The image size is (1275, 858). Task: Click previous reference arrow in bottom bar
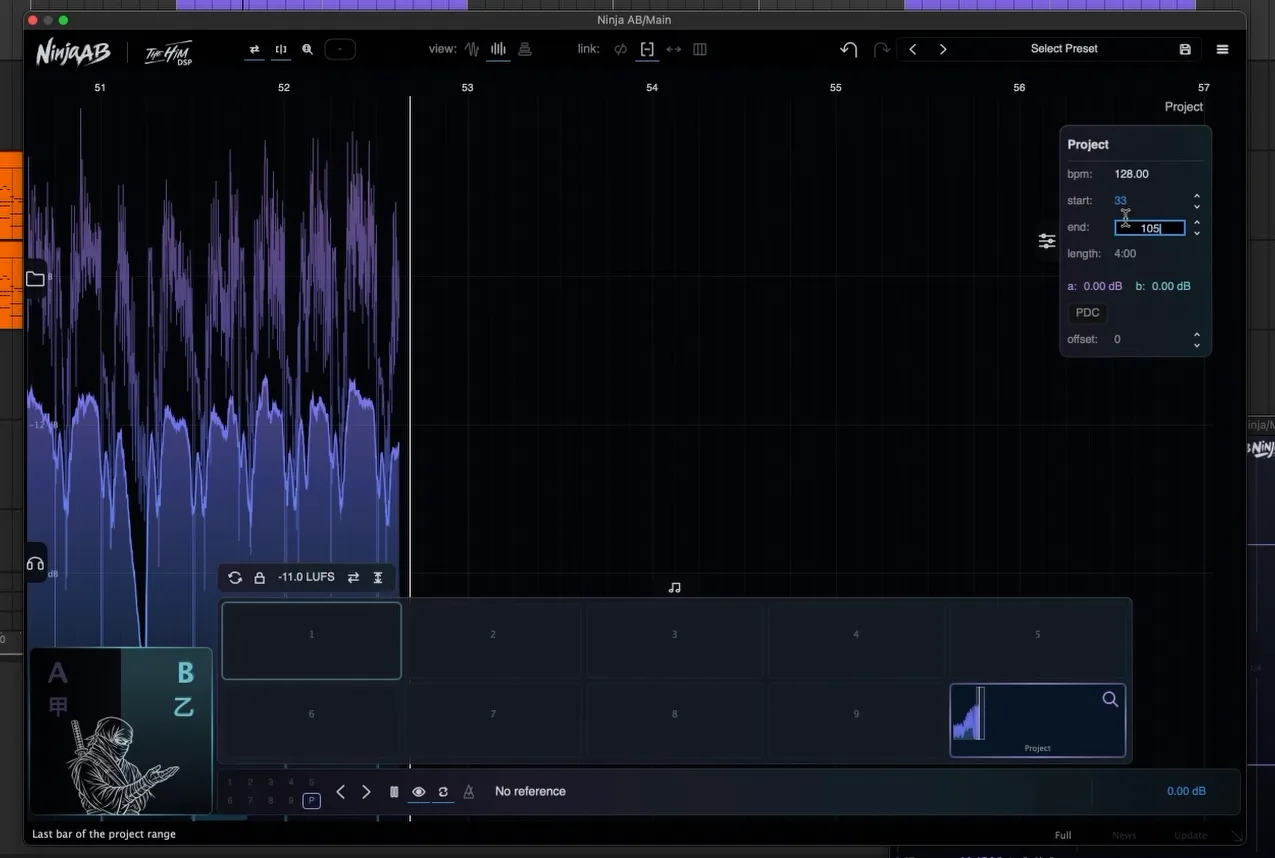pos(340,792)
